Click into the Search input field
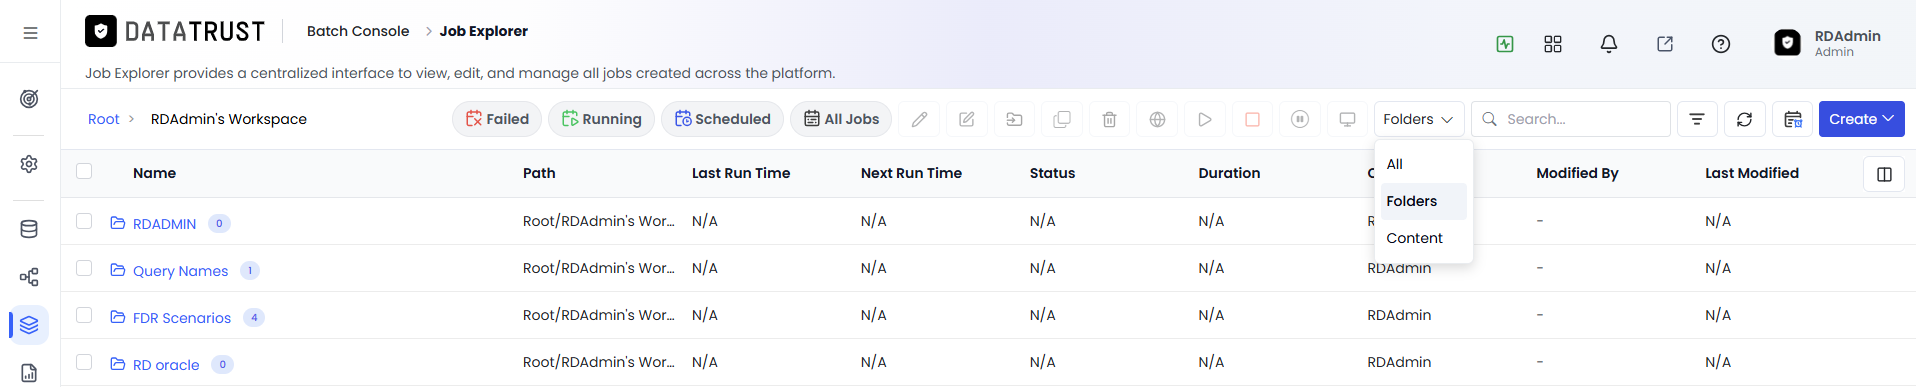 tap(1571, 119)
